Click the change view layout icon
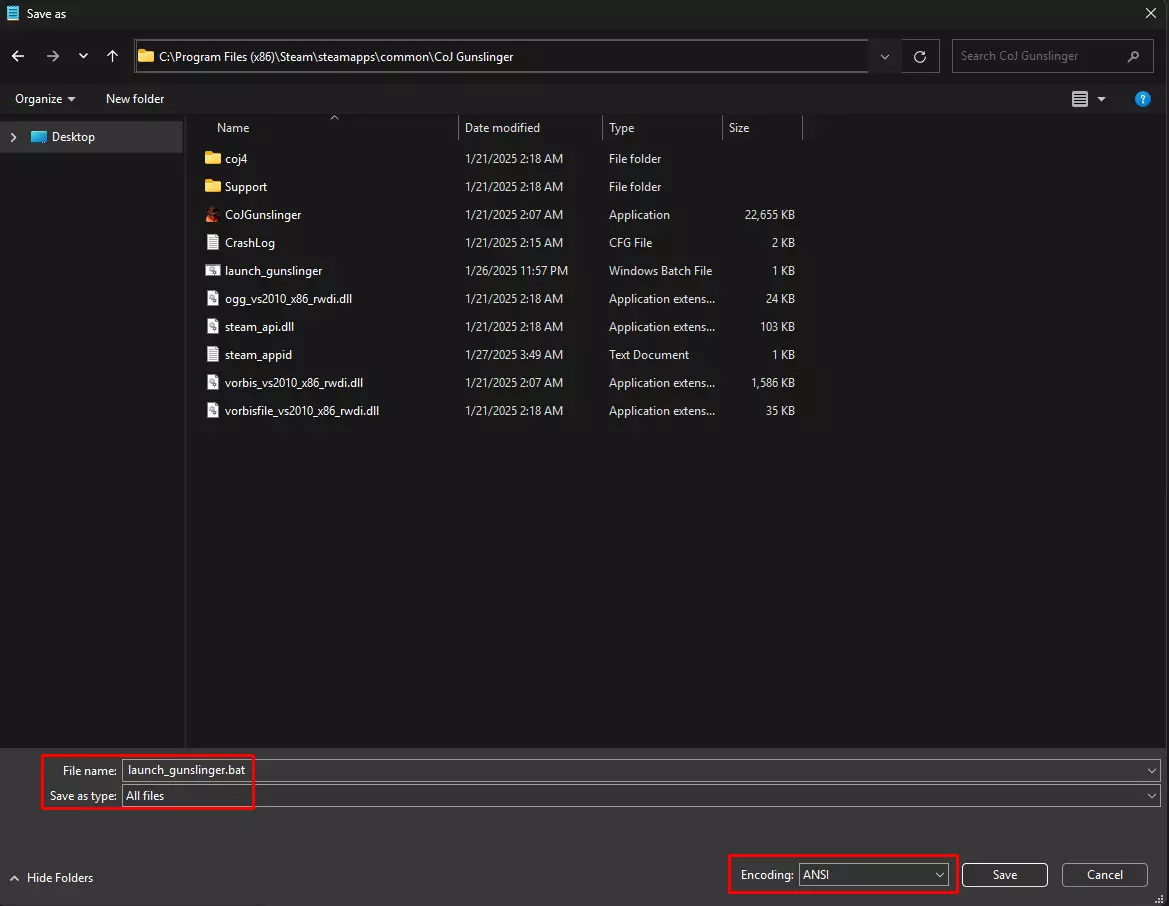1169x906 pixels. pyautogui.click(x=1080, y=99)
